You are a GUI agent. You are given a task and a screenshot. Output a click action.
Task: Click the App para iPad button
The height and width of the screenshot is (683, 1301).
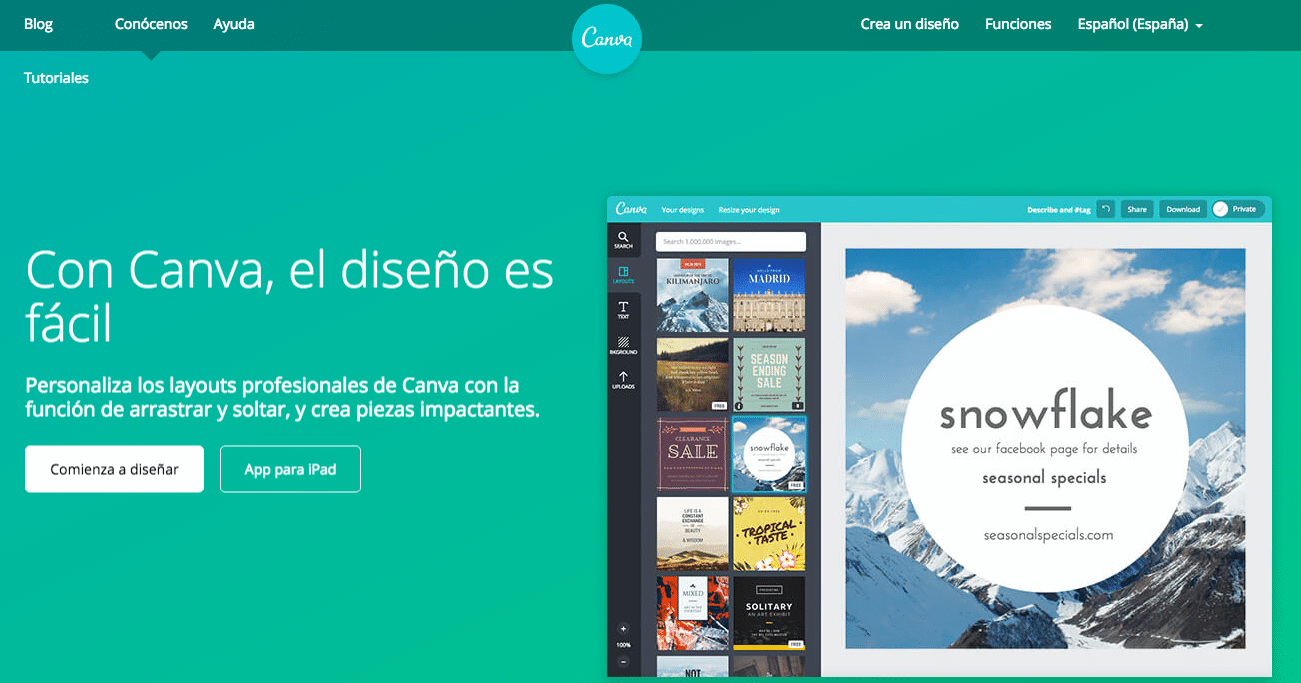290,469
